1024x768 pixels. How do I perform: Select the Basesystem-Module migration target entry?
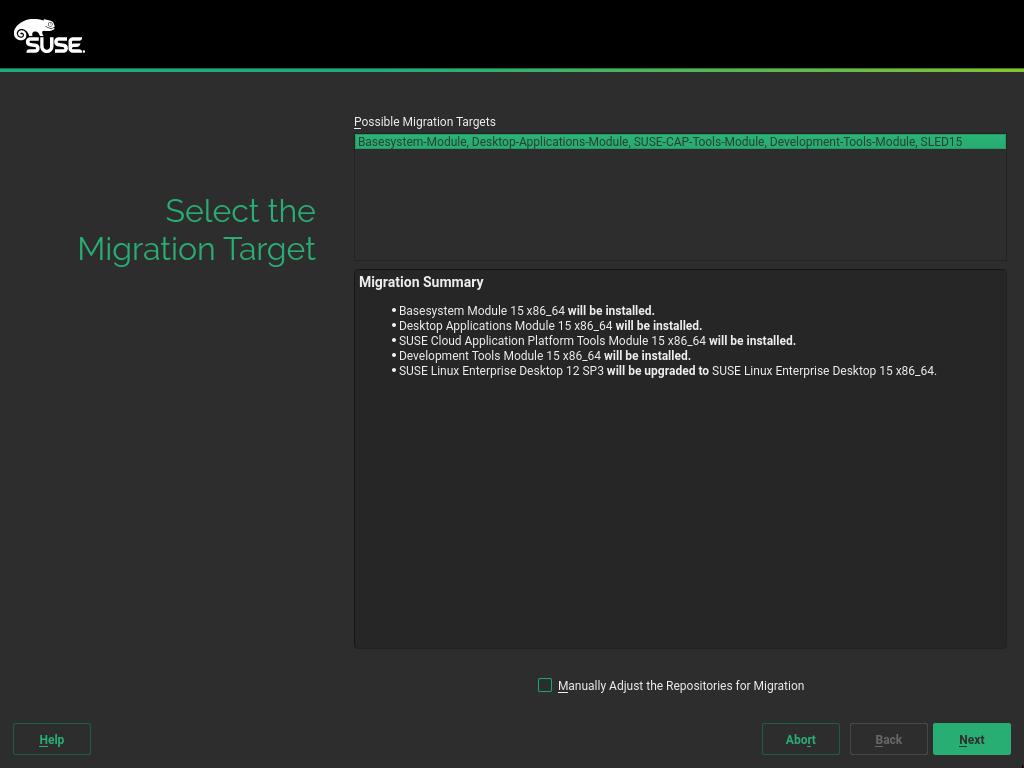pos(660,142)
